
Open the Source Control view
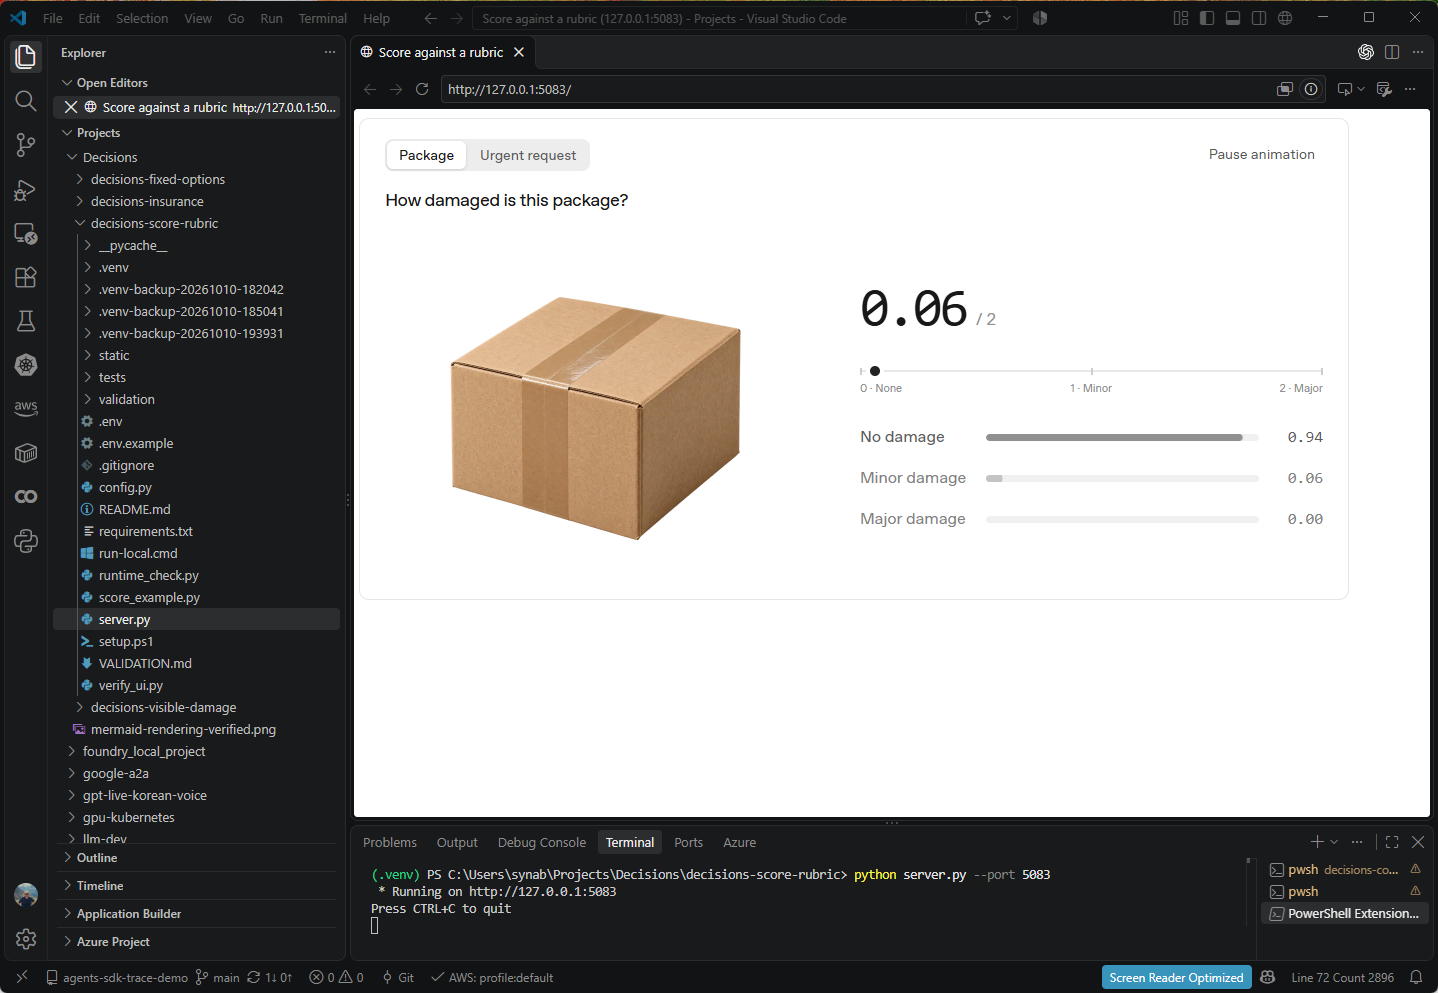pos(26,145)
